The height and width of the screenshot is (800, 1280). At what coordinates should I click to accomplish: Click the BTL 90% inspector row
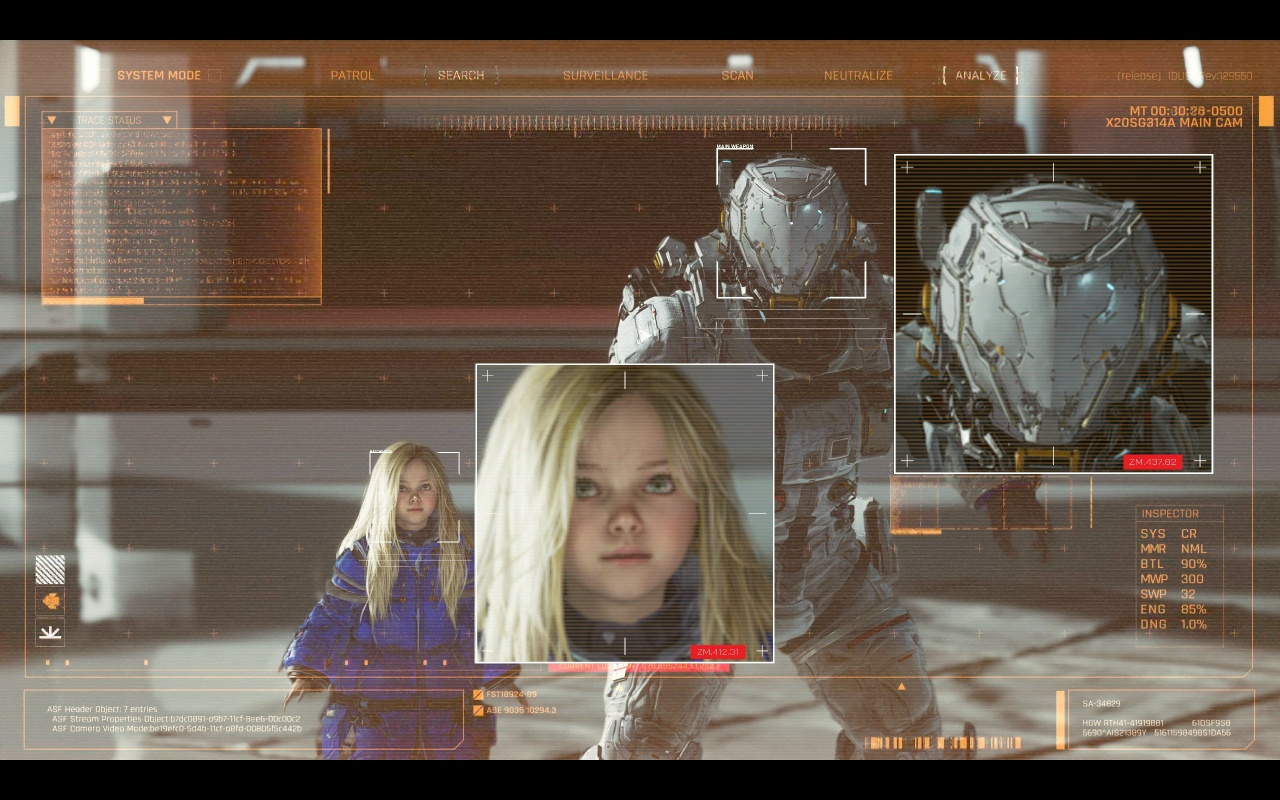pyautogui.click(x=1174, y=564)
